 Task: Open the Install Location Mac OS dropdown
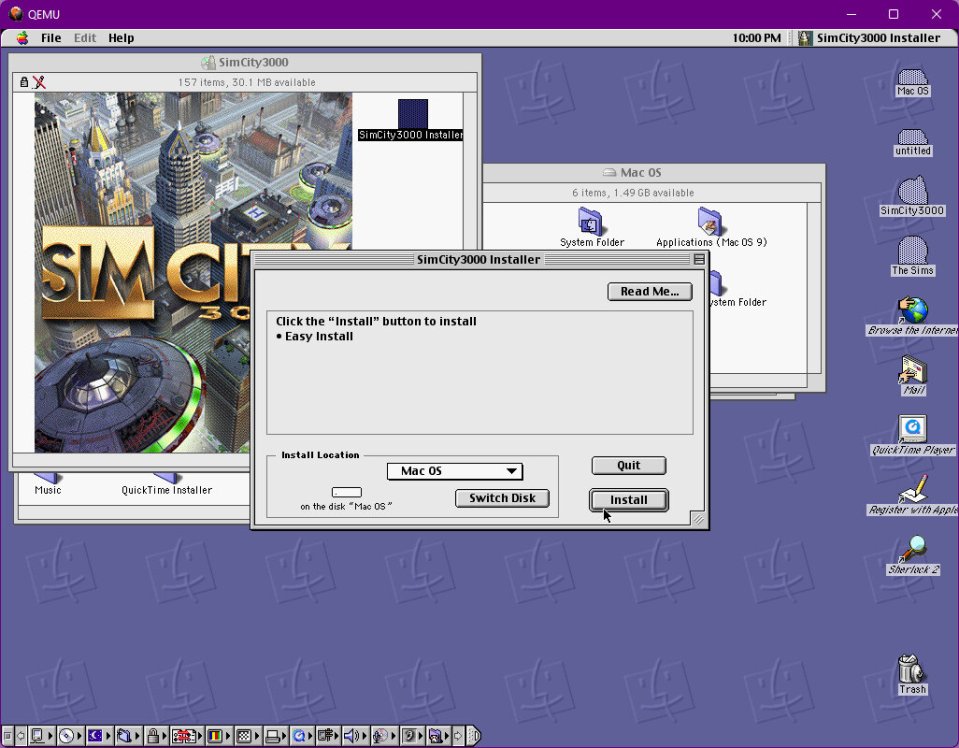click(x=455, y=471)
